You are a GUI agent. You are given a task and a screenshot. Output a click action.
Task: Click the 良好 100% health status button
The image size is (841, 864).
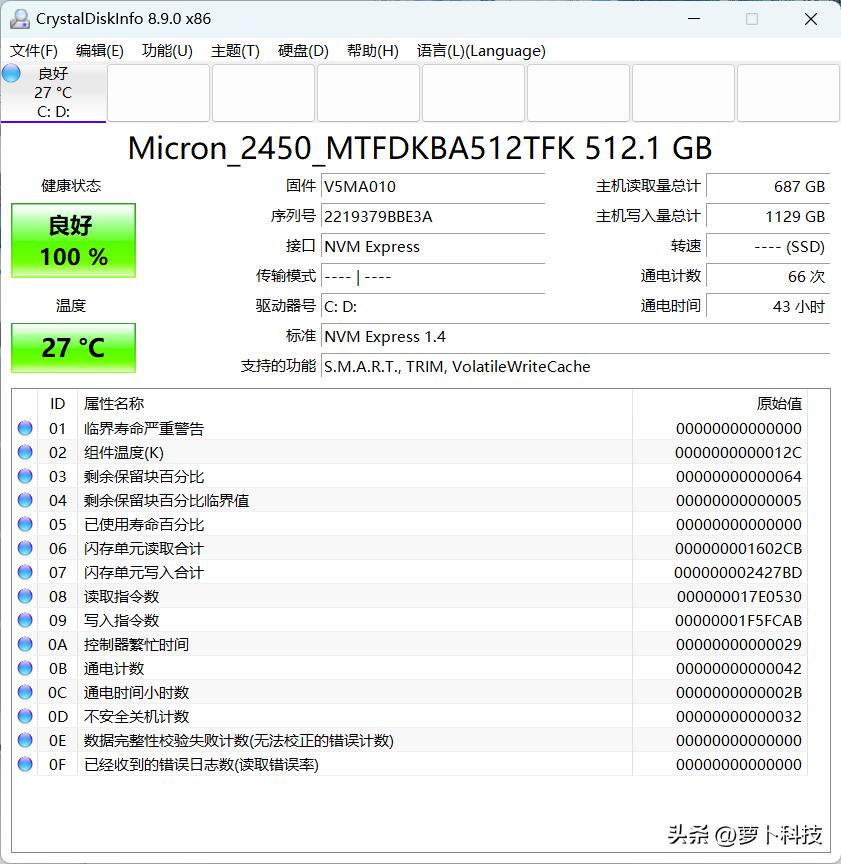pos(72,240)
